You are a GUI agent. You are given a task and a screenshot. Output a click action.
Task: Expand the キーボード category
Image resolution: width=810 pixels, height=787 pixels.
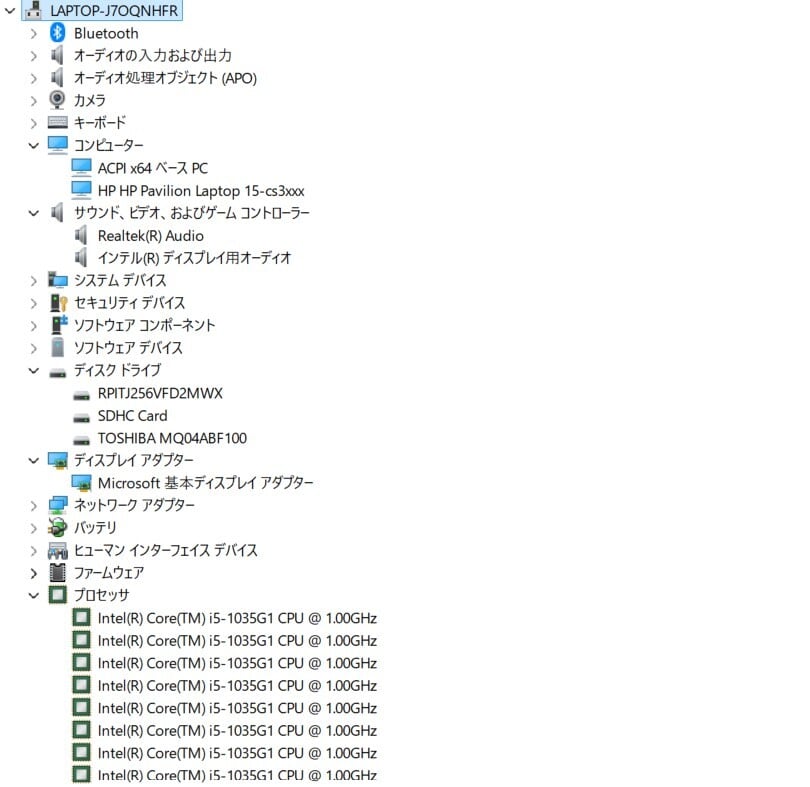click(34, 124)
